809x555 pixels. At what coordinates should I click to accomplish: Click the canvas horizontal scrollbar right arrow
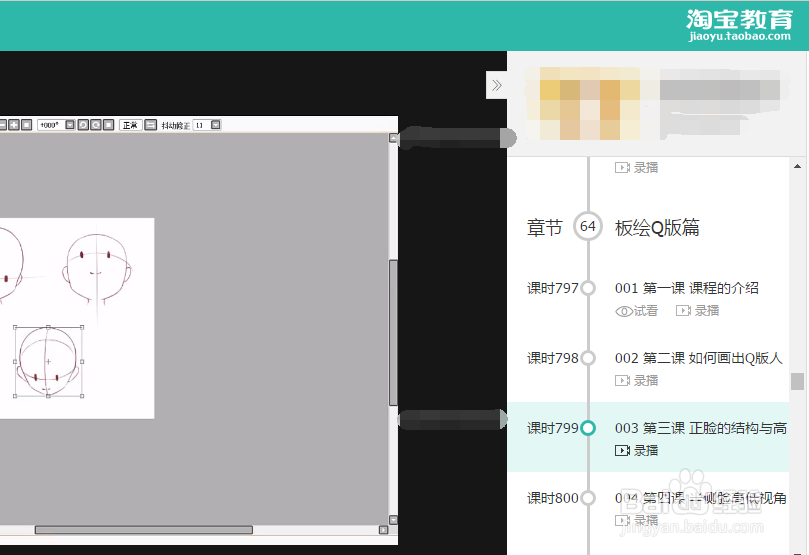point(383,530)
